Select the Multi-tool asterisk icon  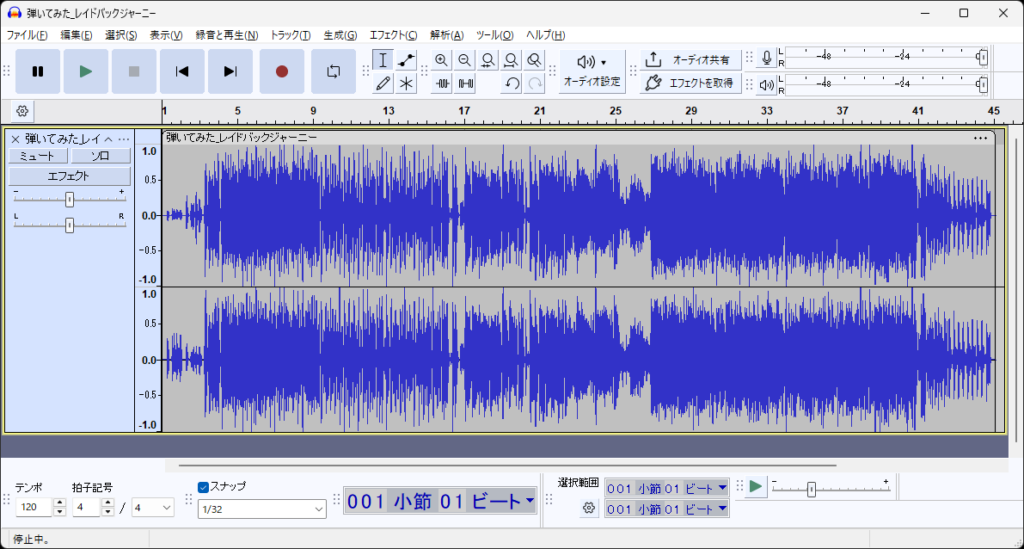tap(406, 83)
